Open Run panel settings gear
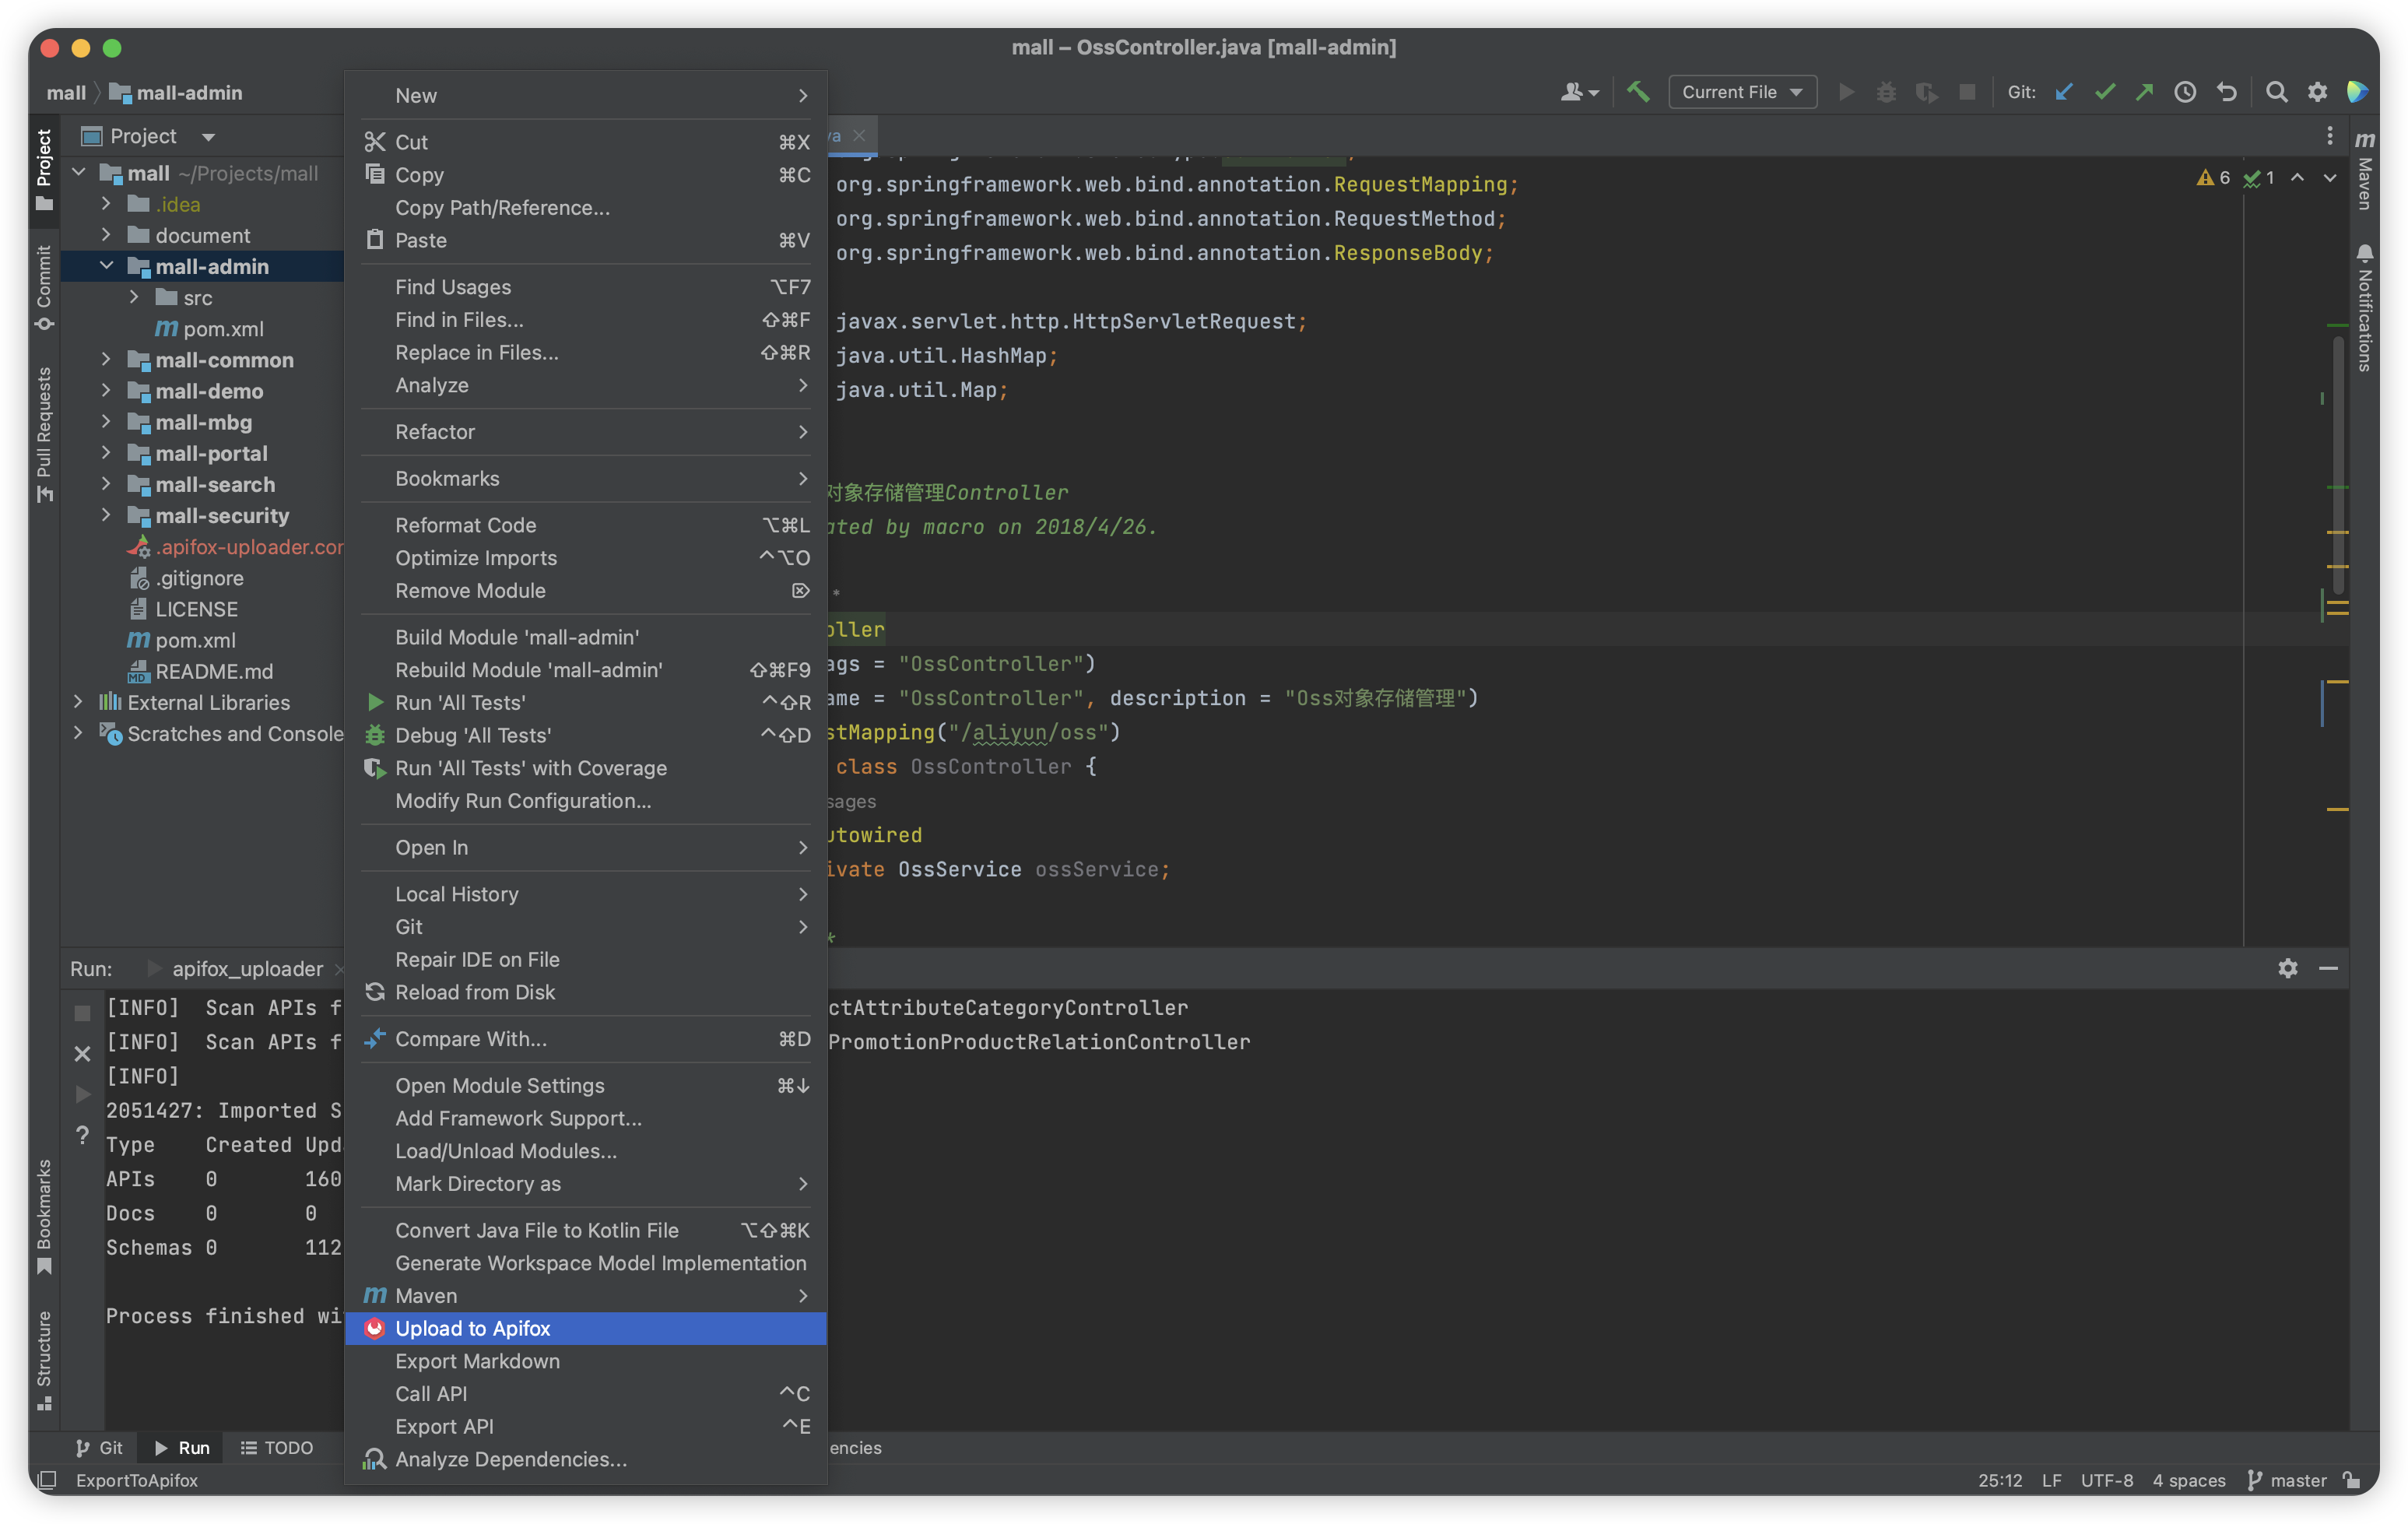The width and height of the screenshot is (2408, 1524). click(2288, 968)
